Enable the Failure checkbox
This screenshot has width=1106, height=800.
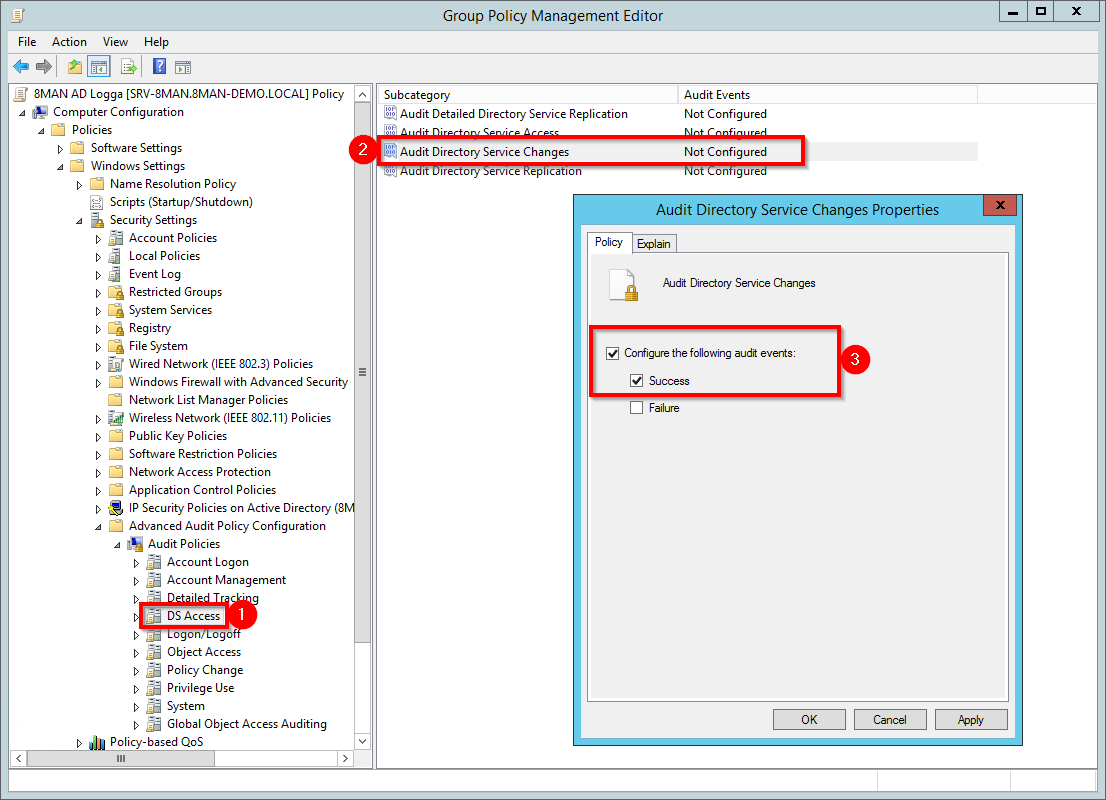[636, 408]
